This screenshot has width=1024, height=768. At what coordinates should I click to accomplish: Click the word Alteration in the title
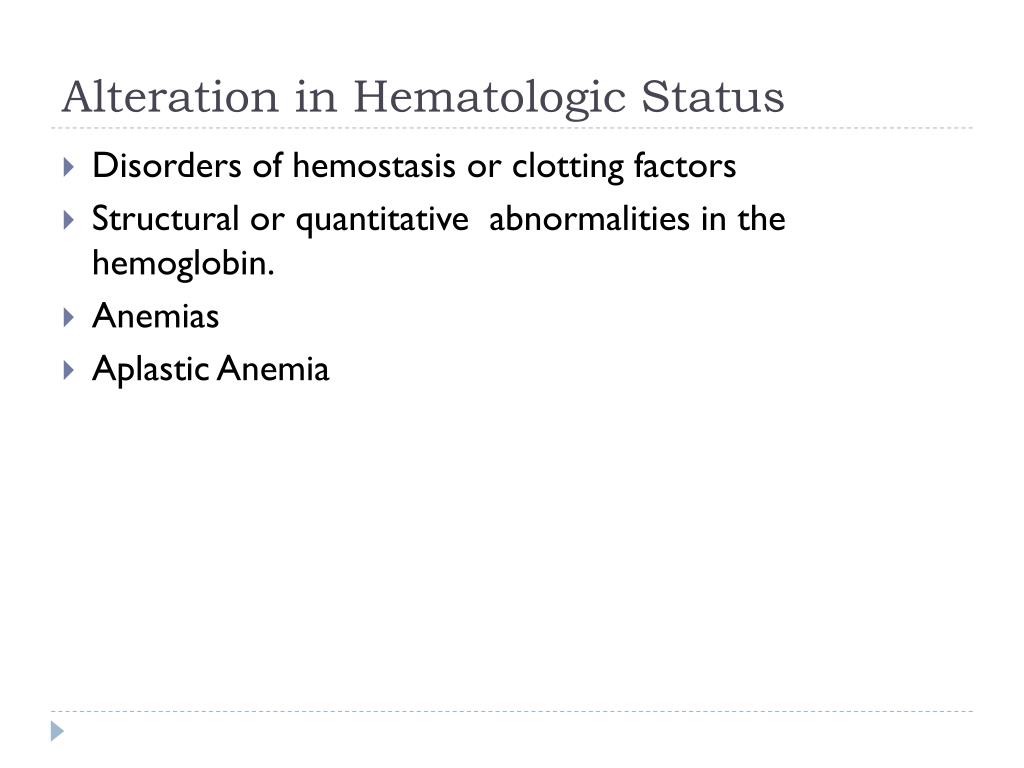tap(171, 97)
